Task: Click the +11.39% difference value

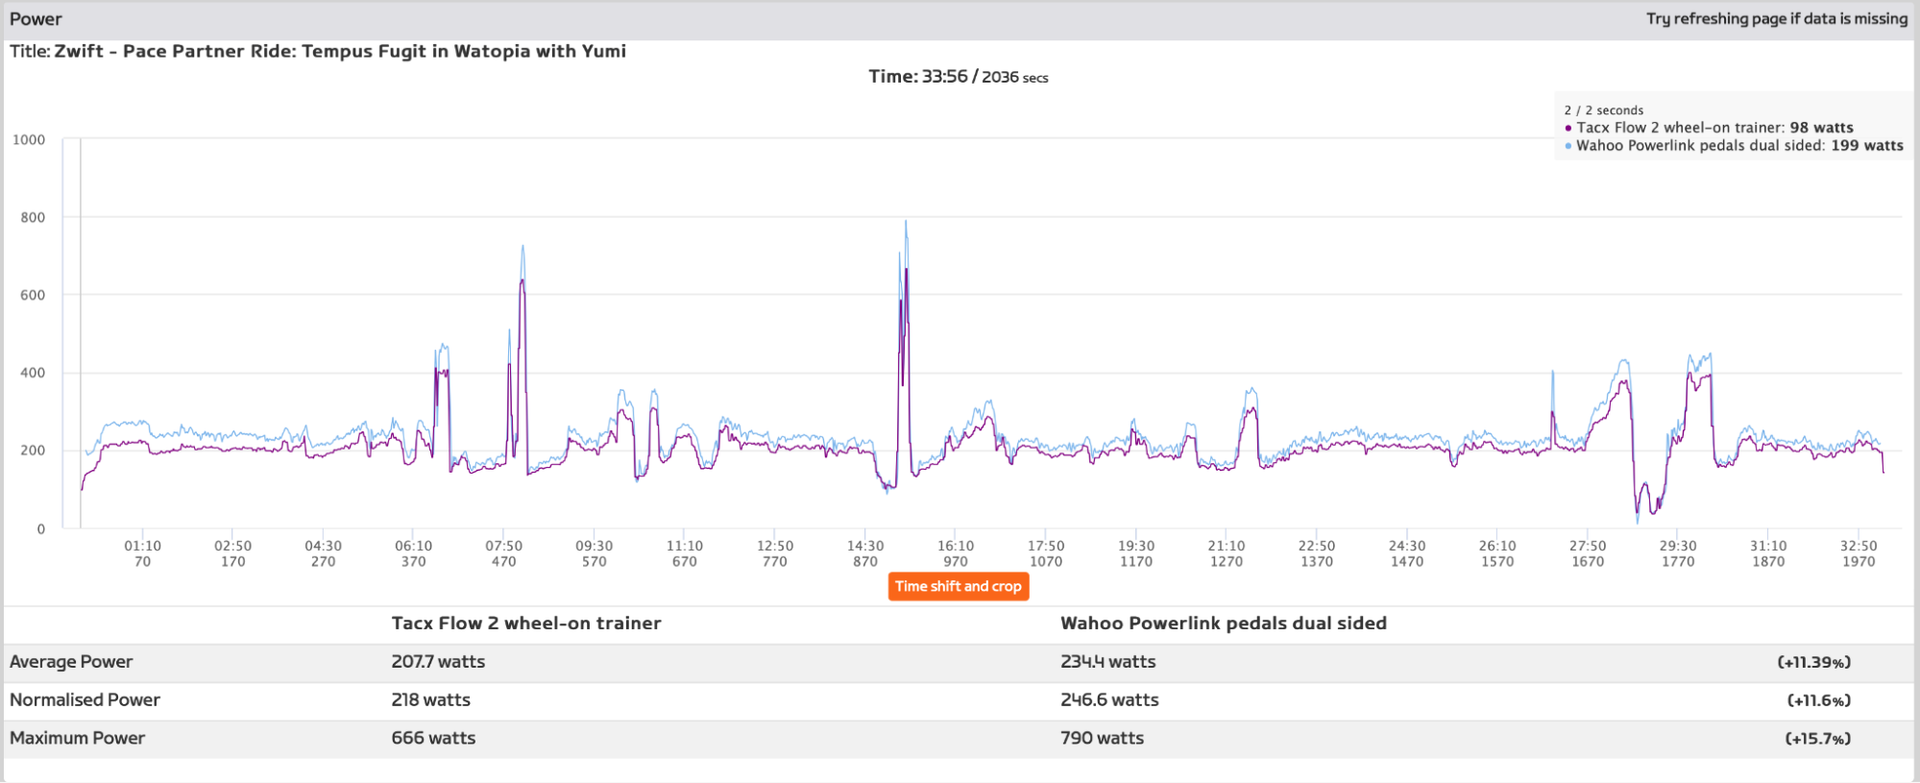Action: pos(1814,662)
